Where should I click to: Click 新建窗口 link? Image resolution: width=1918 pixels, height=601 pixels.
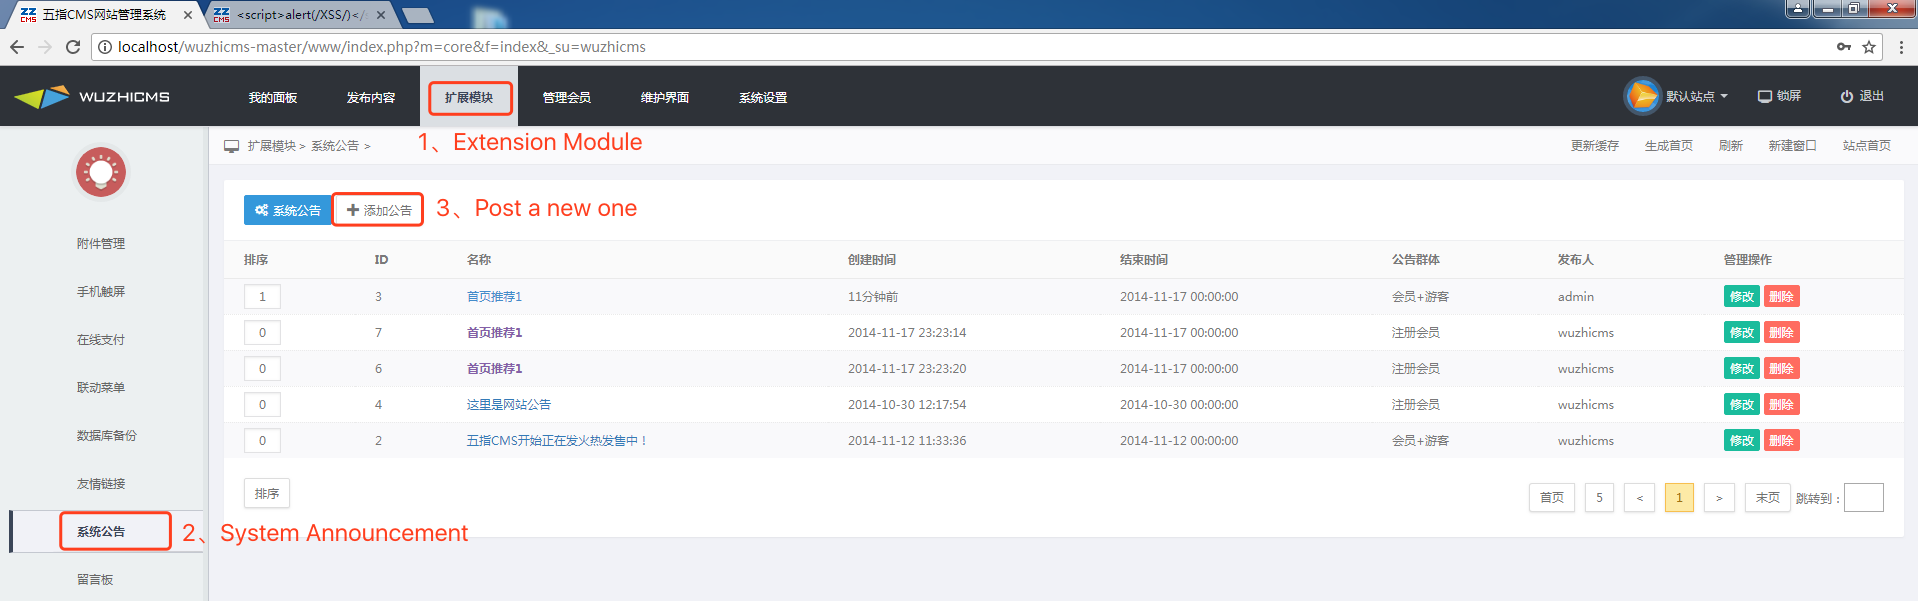(x=1792, y=146)
